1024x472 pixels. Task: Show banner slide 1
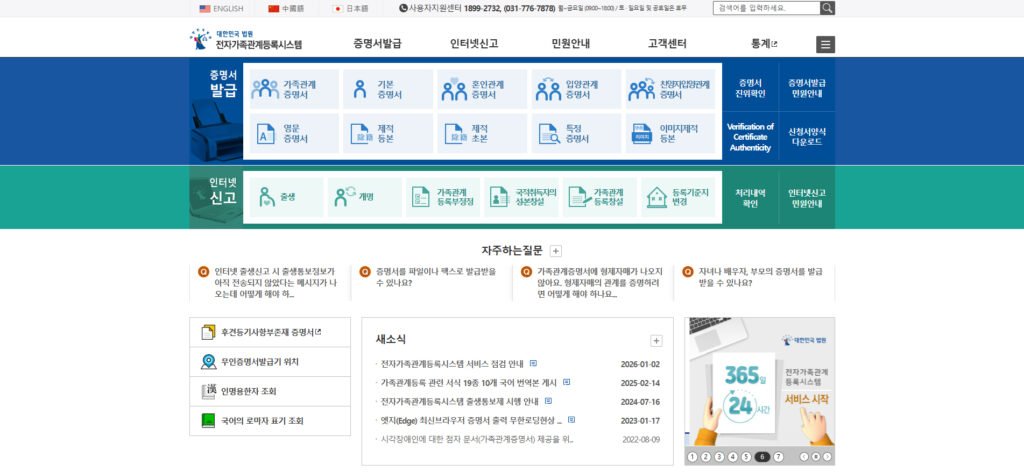(x=693, y=457)
